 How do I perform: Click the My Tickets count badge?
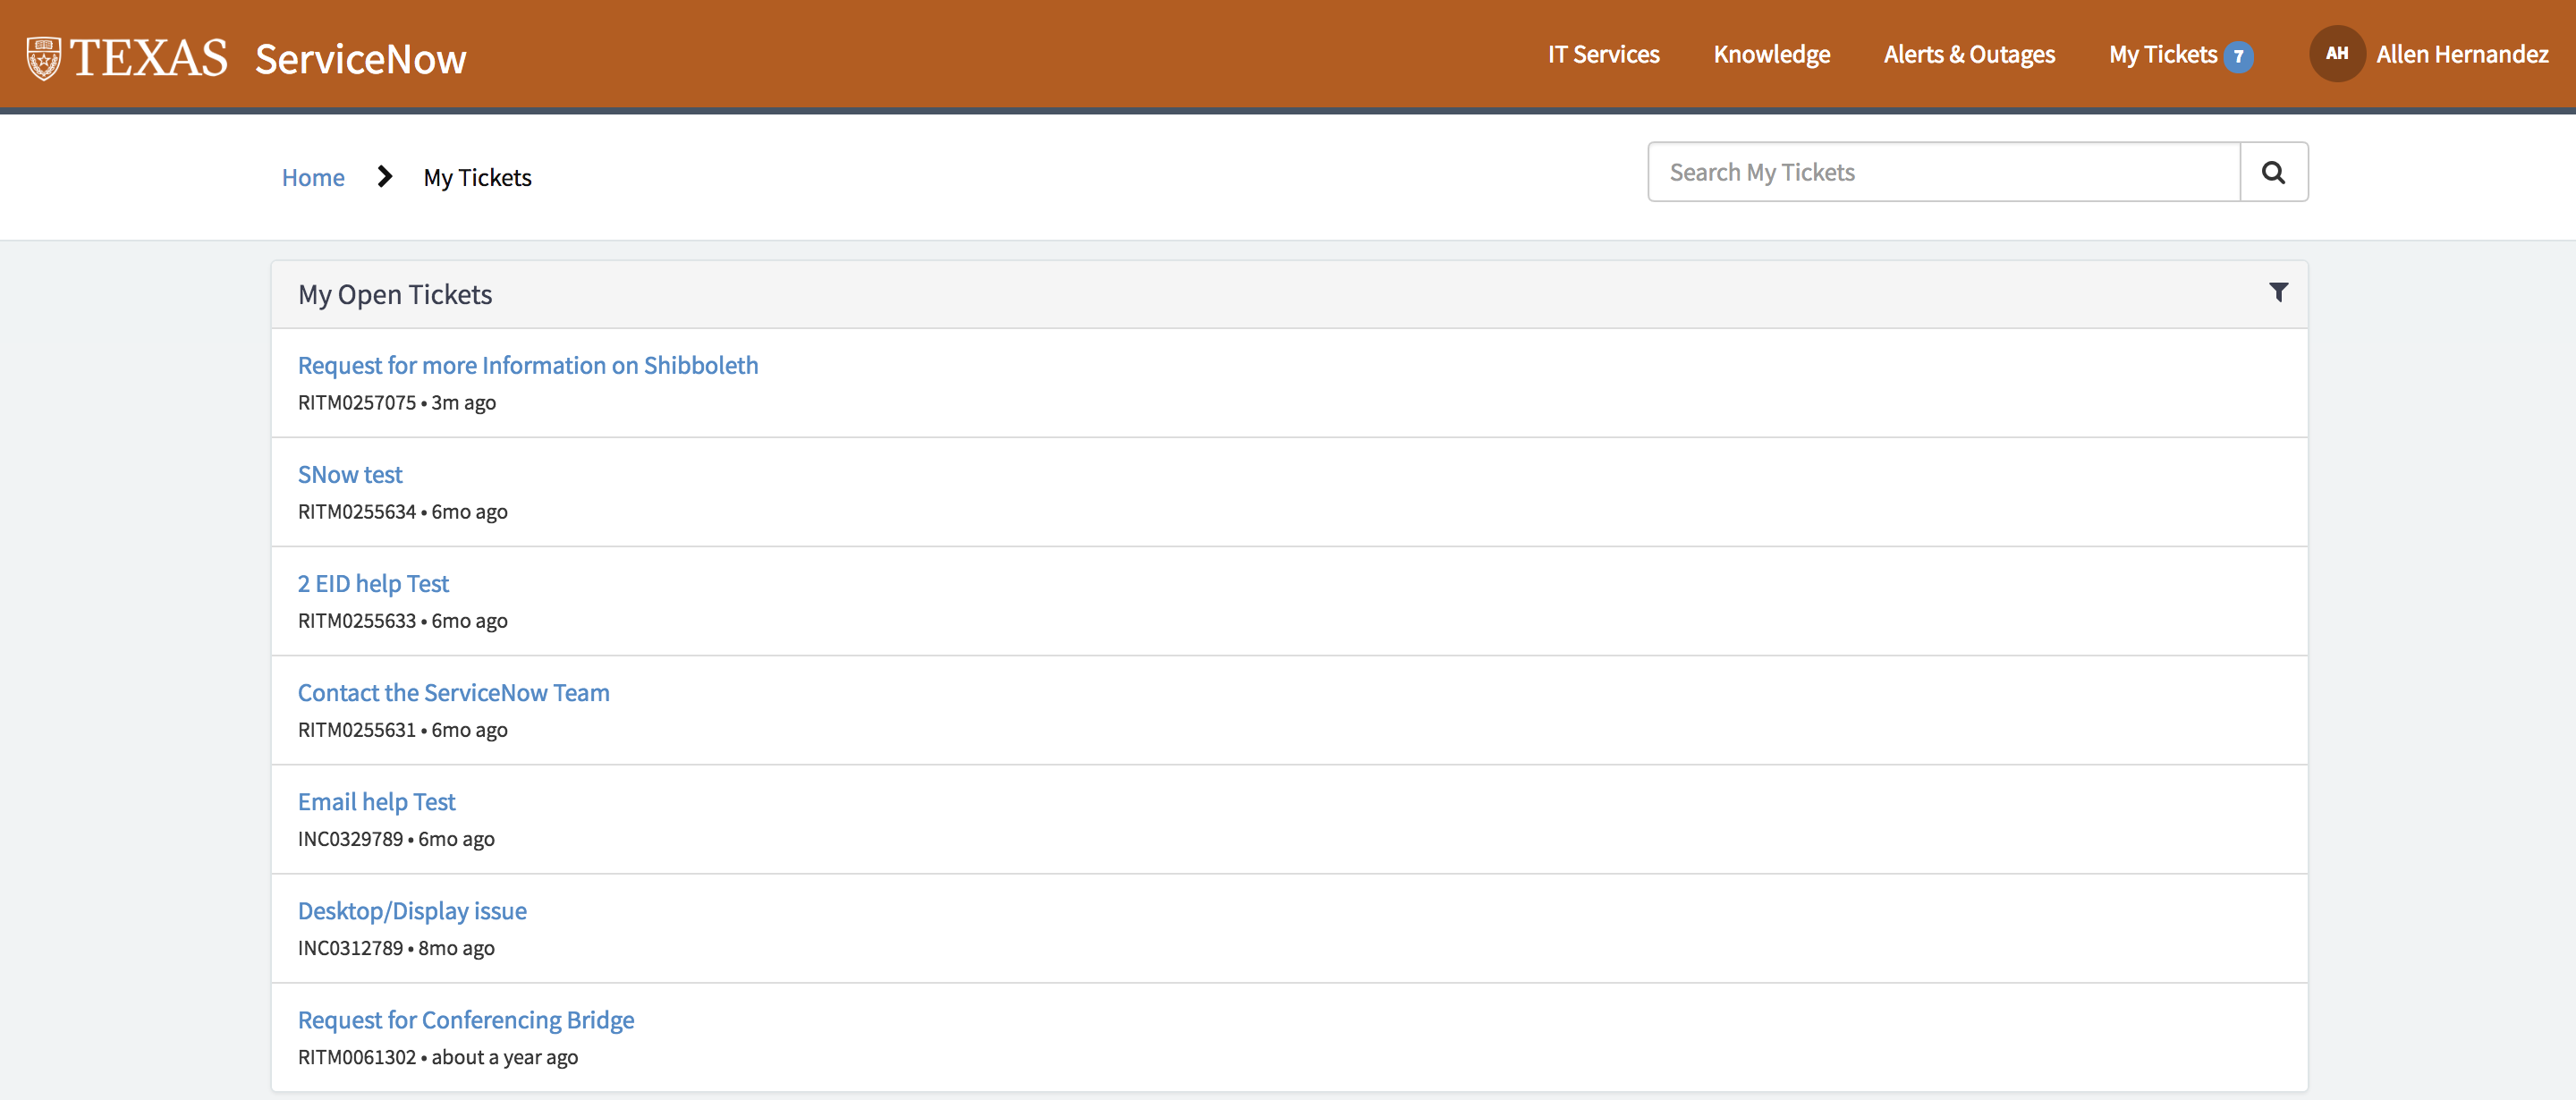(2239, 56)
